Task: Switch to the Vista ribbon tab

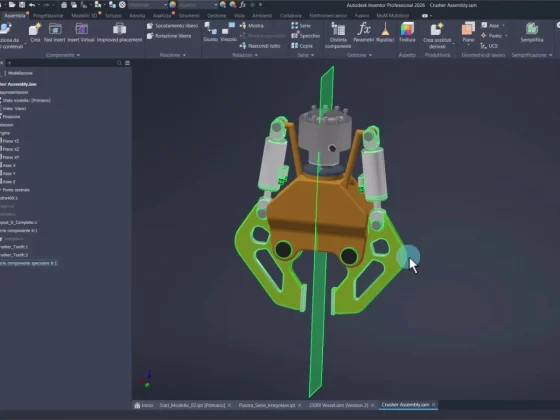Action: click(x=239, y=16)
